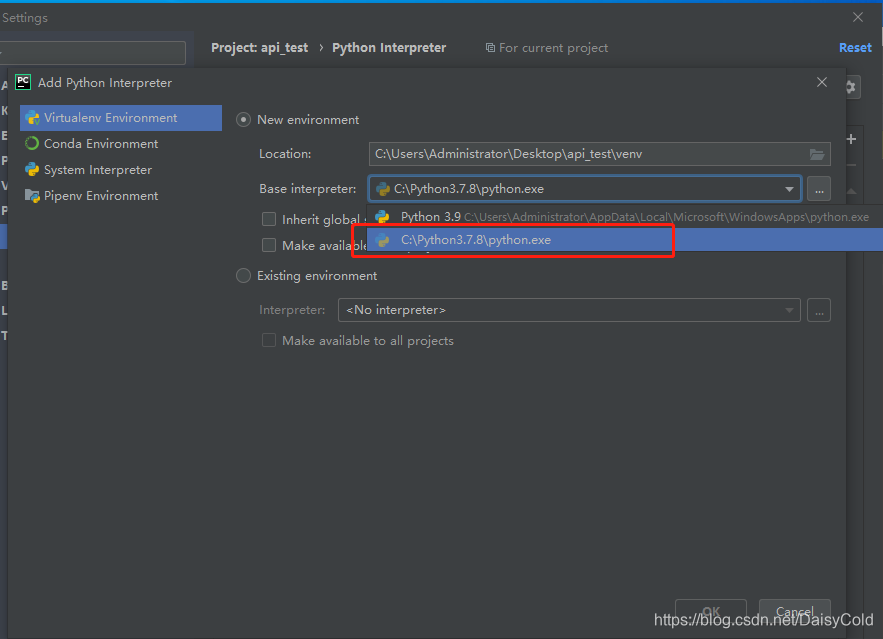Open the existing Interpreter dropdown showing No interpreter
Viewport: 883px width, 639px height.
[x=569, y=310]
